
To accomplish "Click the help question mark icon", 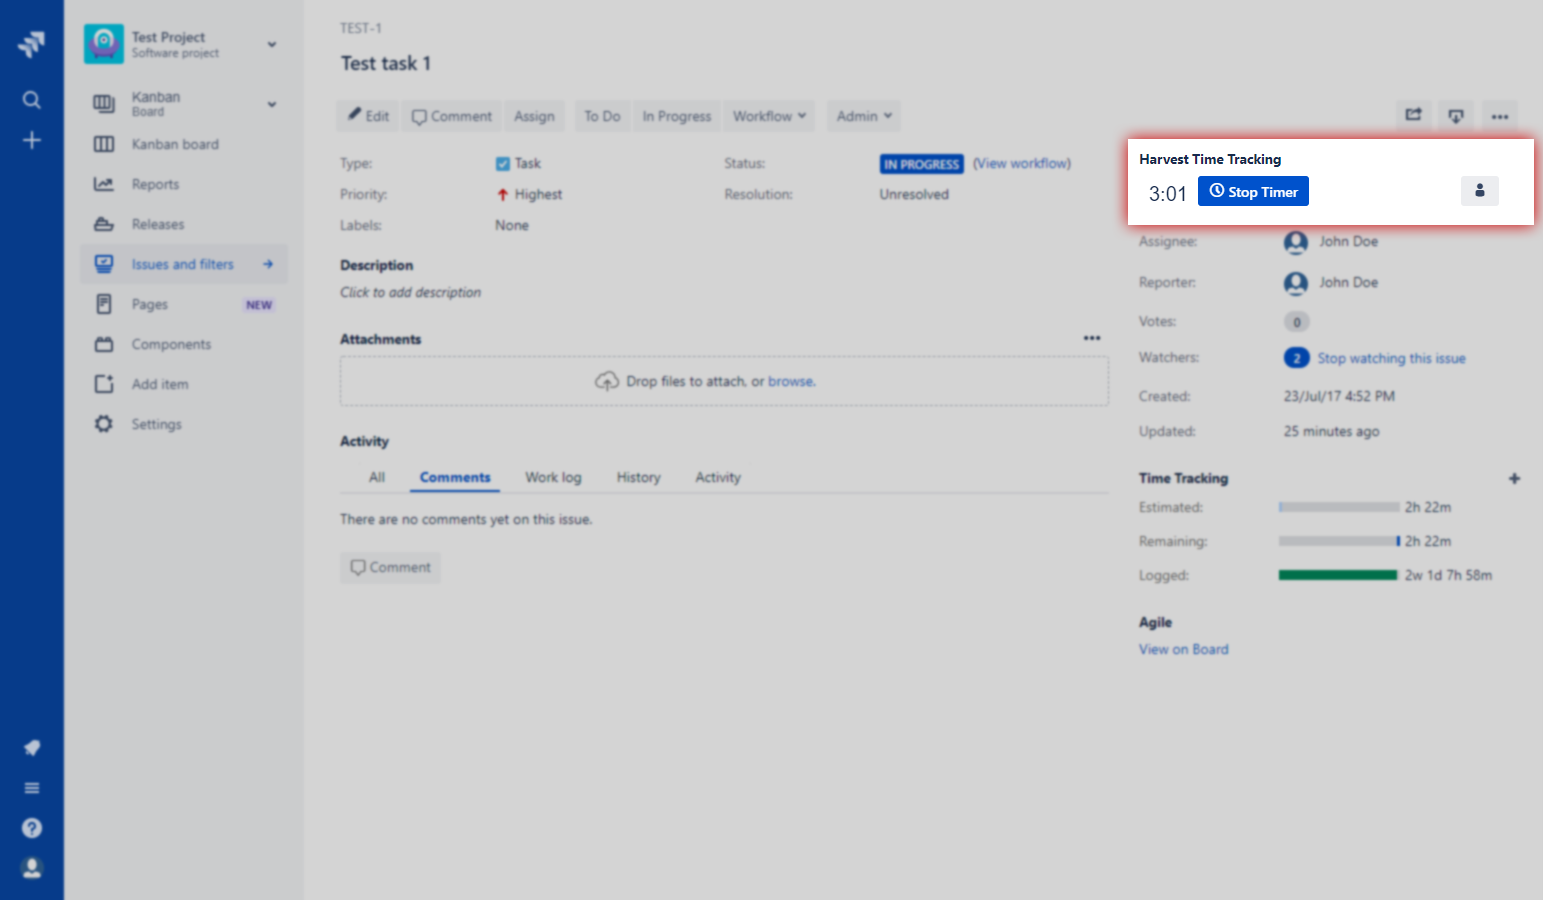I will (x=31, y=827).
